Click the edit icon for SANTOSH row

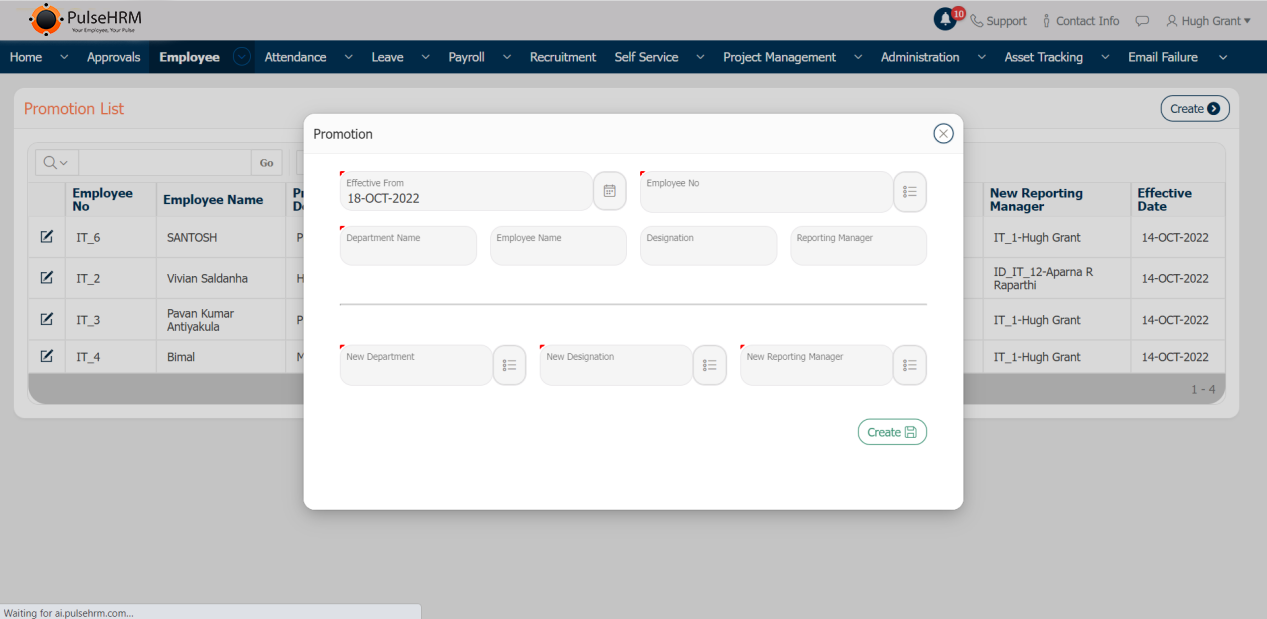[46, 237]
